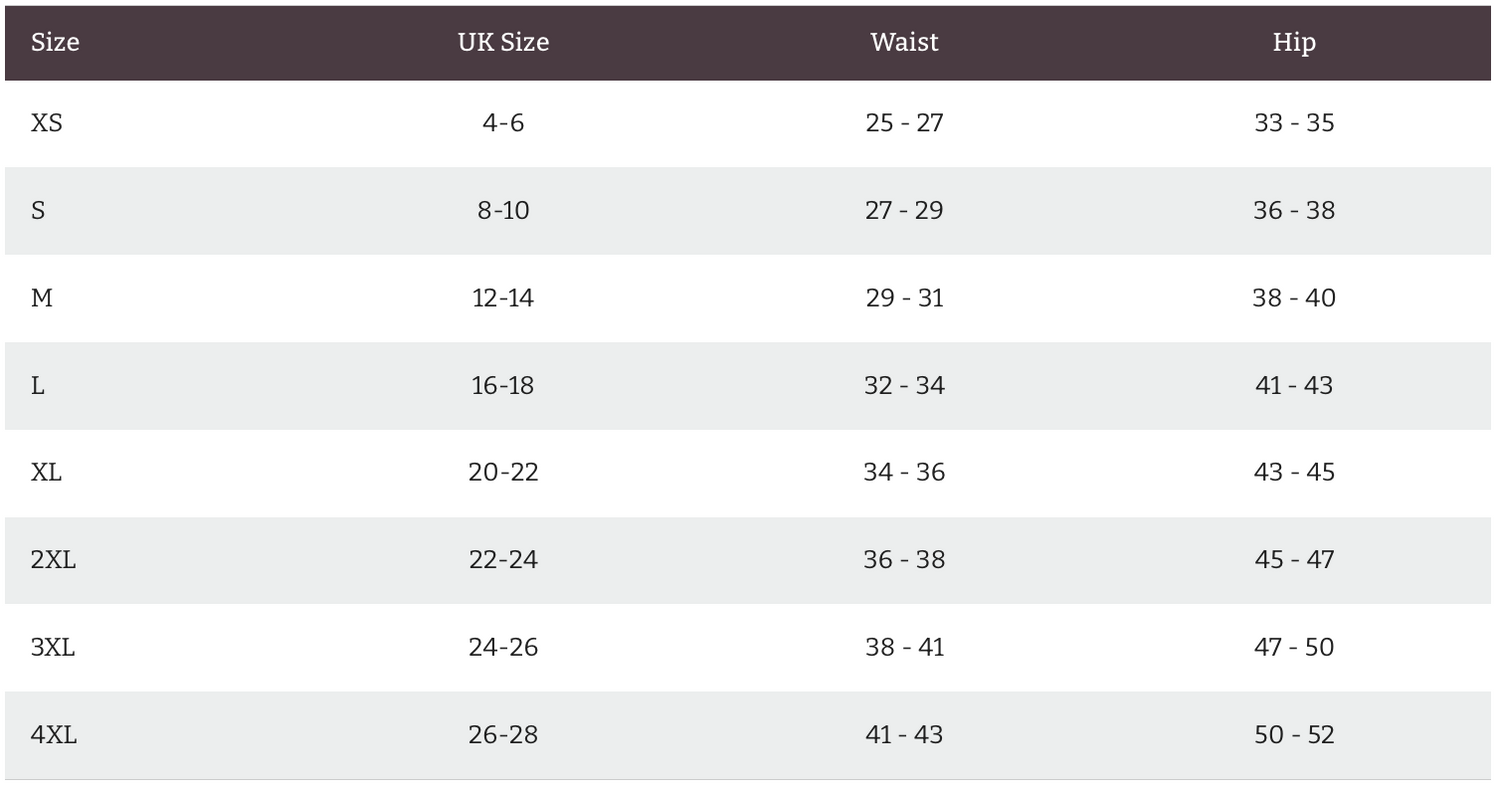Click waist value 32 - 34
Image resolution: width=1500 pixels, height=790 pixels.
click(x=904, y=386)
